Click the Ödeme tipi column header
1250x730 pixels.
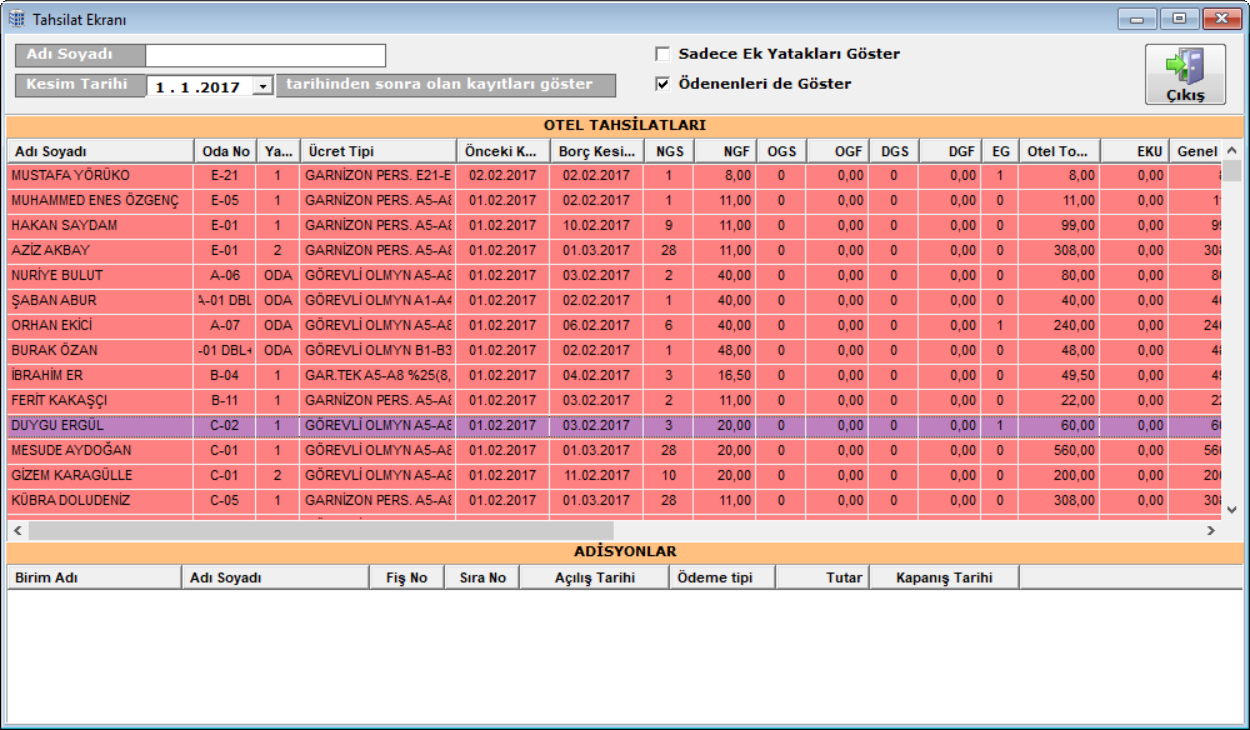coord(722,577)
